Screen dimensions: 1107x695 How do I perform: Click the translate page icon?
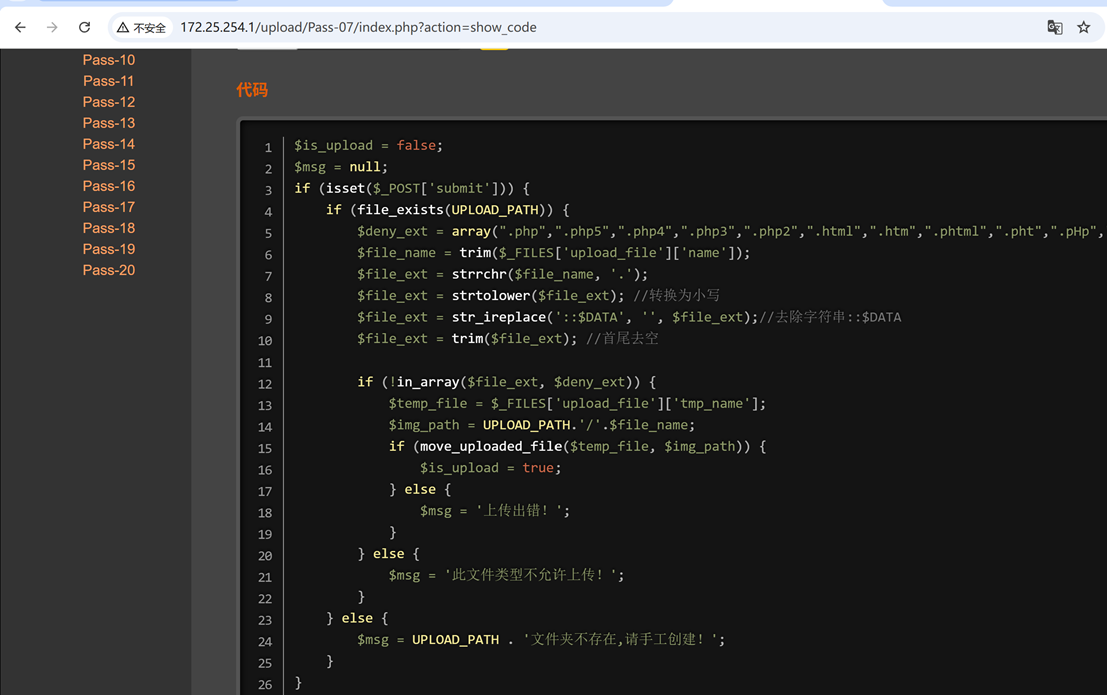[1055, 28]
